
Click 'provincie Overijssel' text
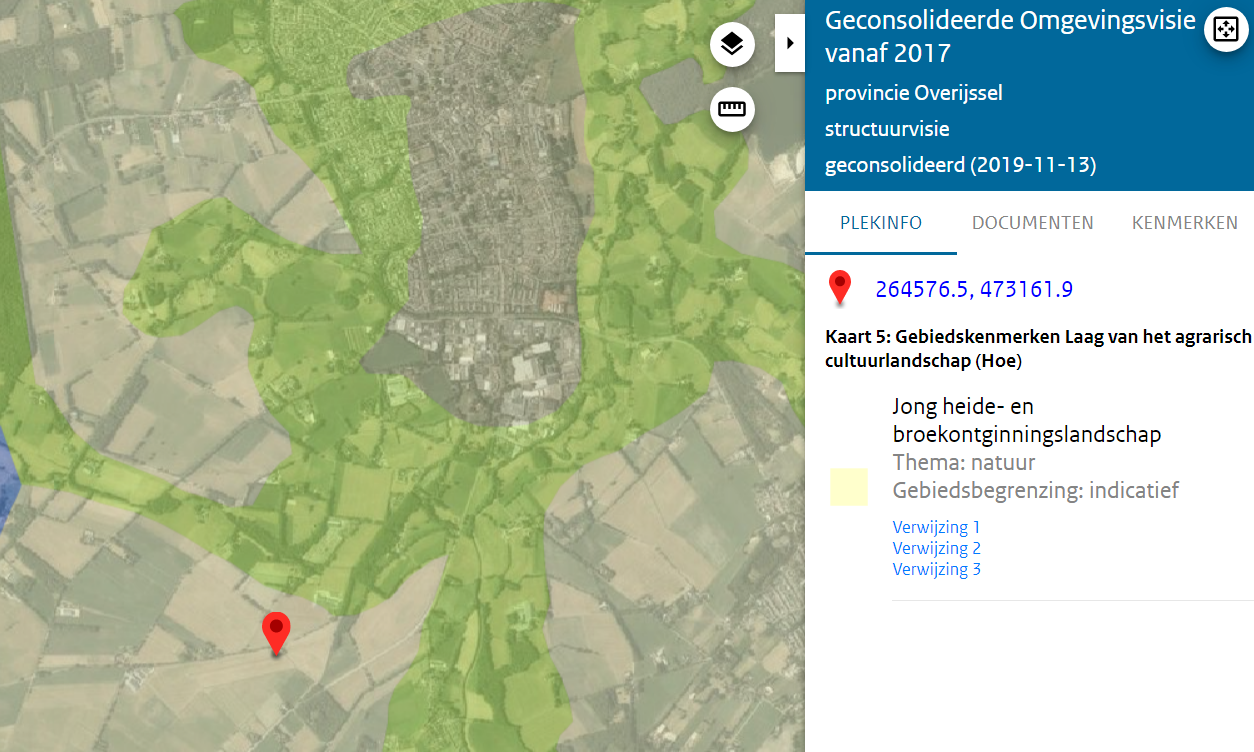(914, 93)
